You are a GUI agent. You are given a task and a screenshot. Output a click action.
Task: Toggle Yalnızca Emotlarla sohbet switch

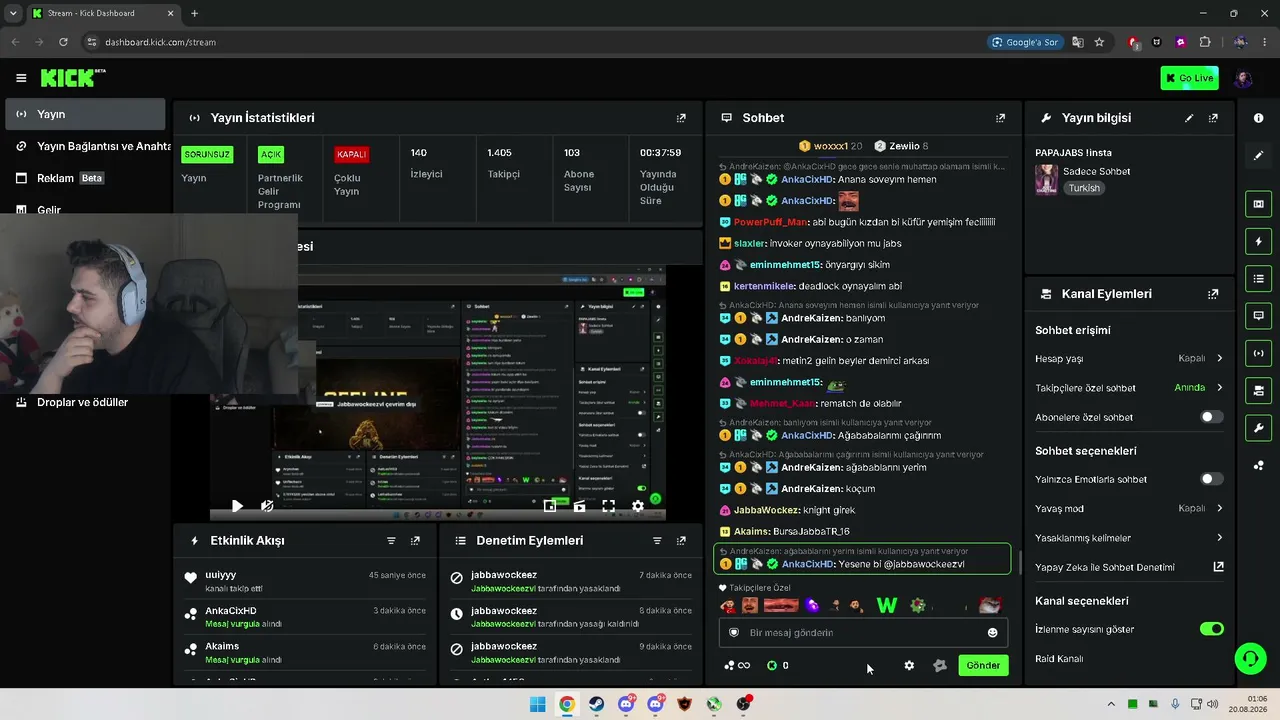[x=1211, y=479]
